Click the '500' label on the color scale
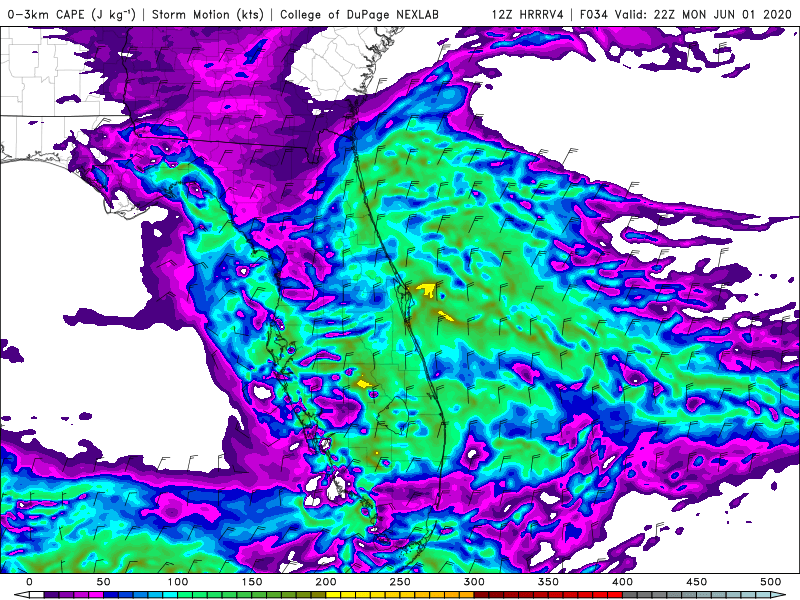Screen dimensions: 800x600 click(770, 582)
